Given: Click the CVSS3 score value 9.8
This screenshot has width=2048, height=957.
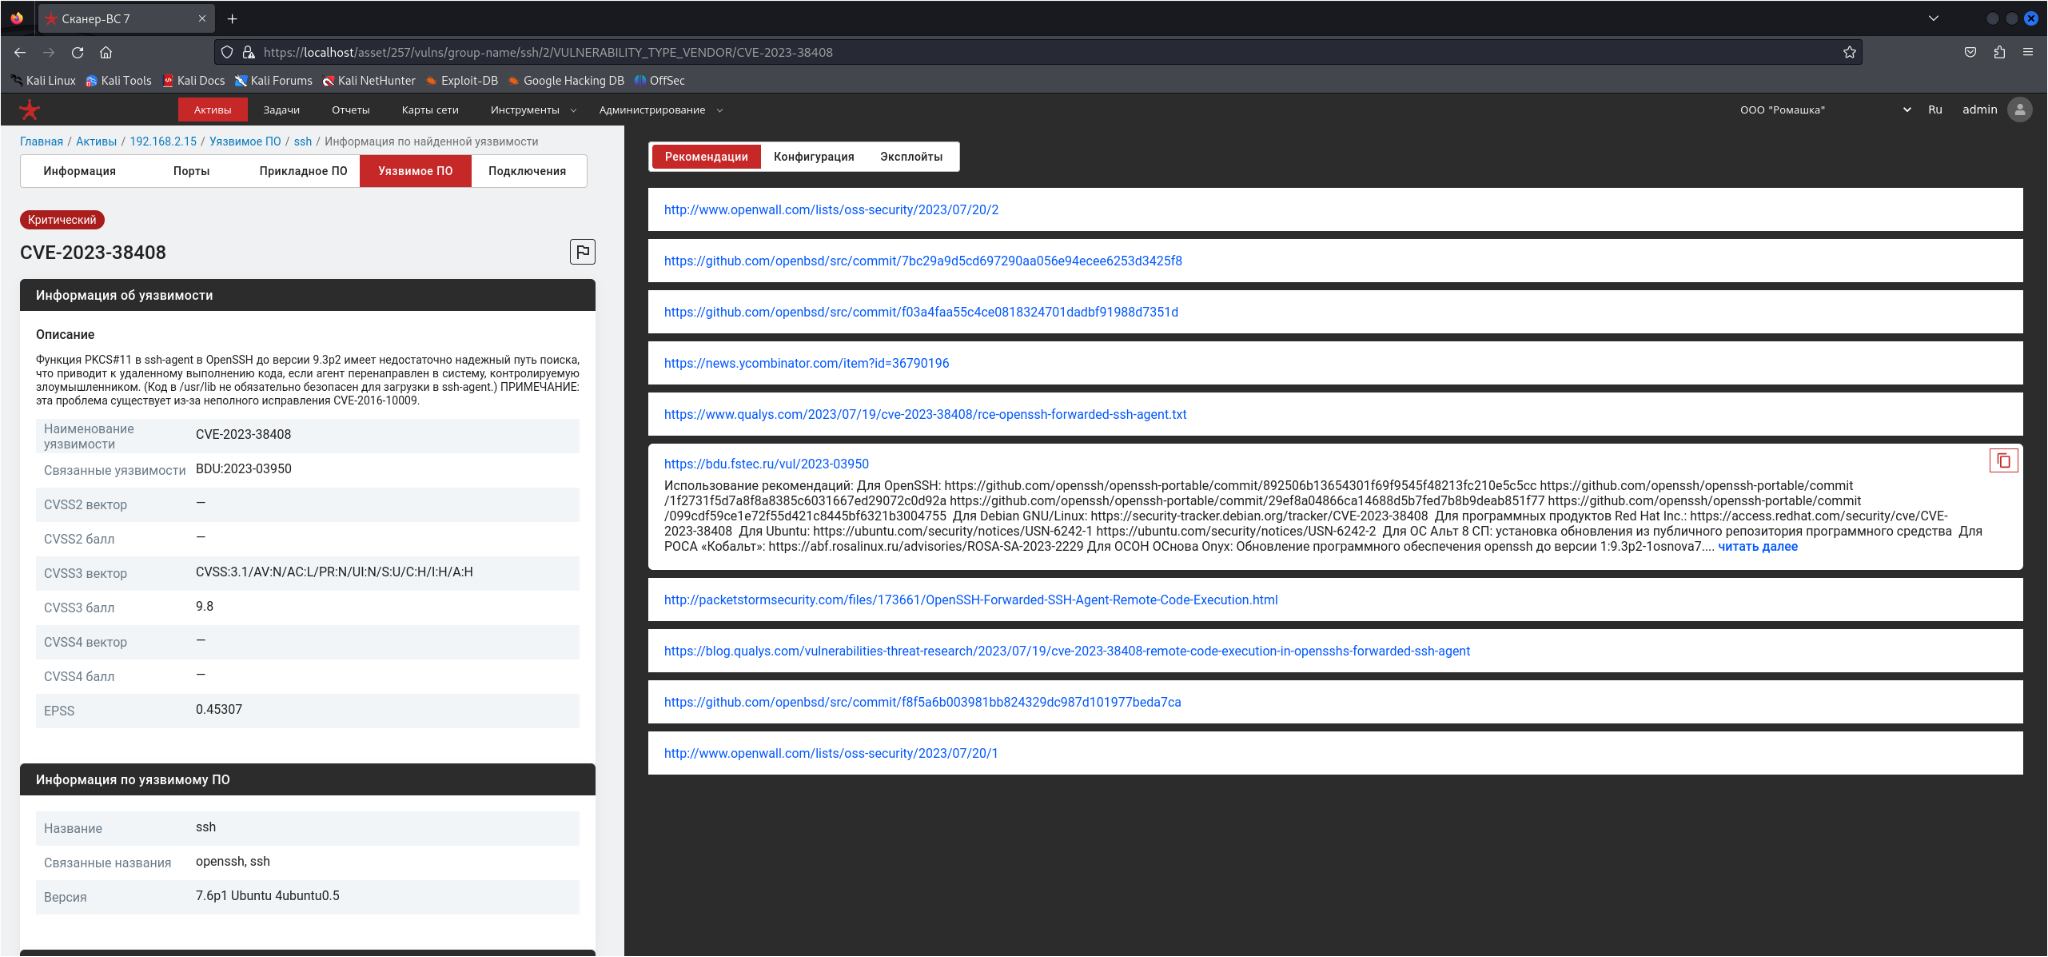Looking at the screenshot, I should 205,607.
